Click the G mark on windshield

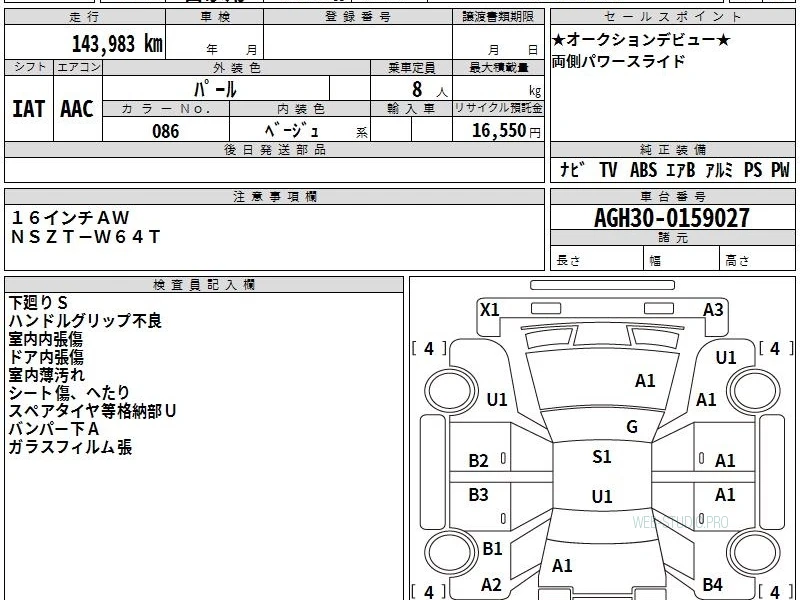(x=632, y=427)
